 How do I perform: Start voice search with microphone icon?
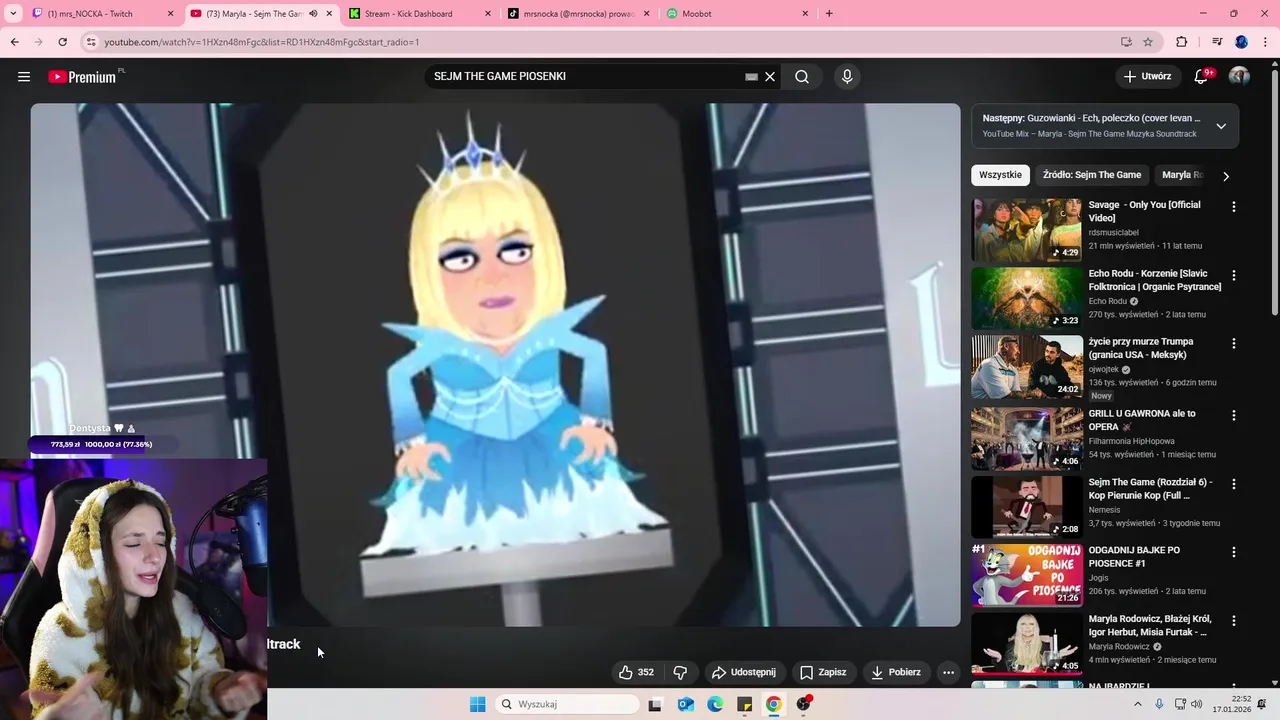pos(847,77)
